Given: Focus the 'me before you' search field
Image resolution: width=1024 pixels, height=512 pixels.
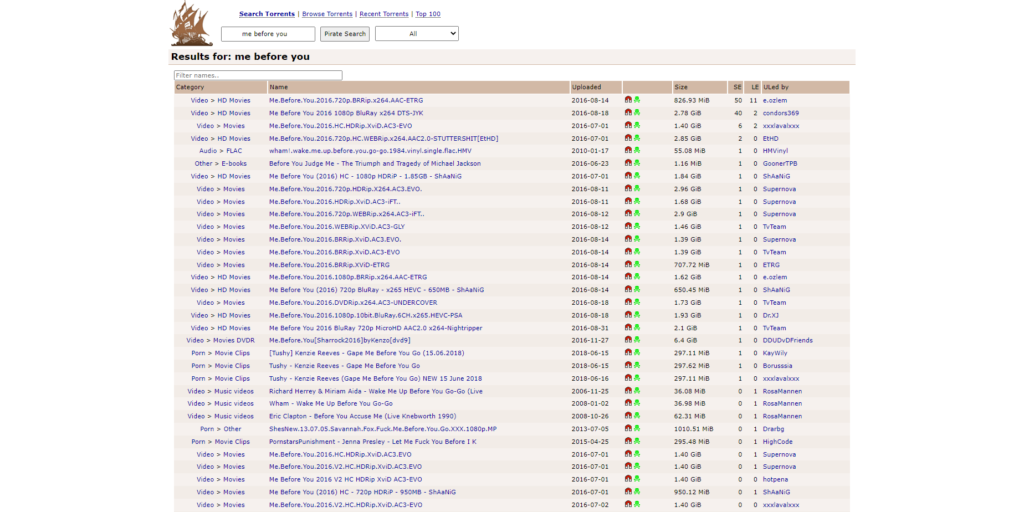Looking at the screenshot, I should click(x=268, y=34).
